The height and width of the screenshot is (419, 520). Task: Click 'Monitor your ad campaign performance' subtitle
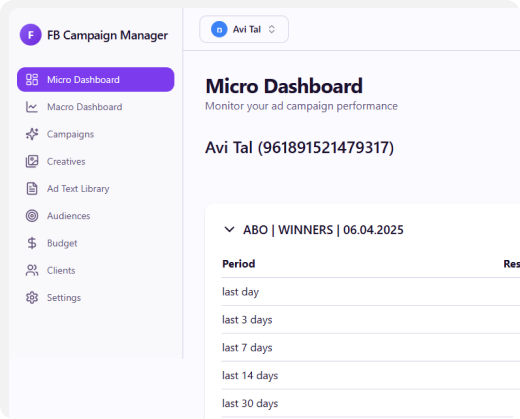301,106
